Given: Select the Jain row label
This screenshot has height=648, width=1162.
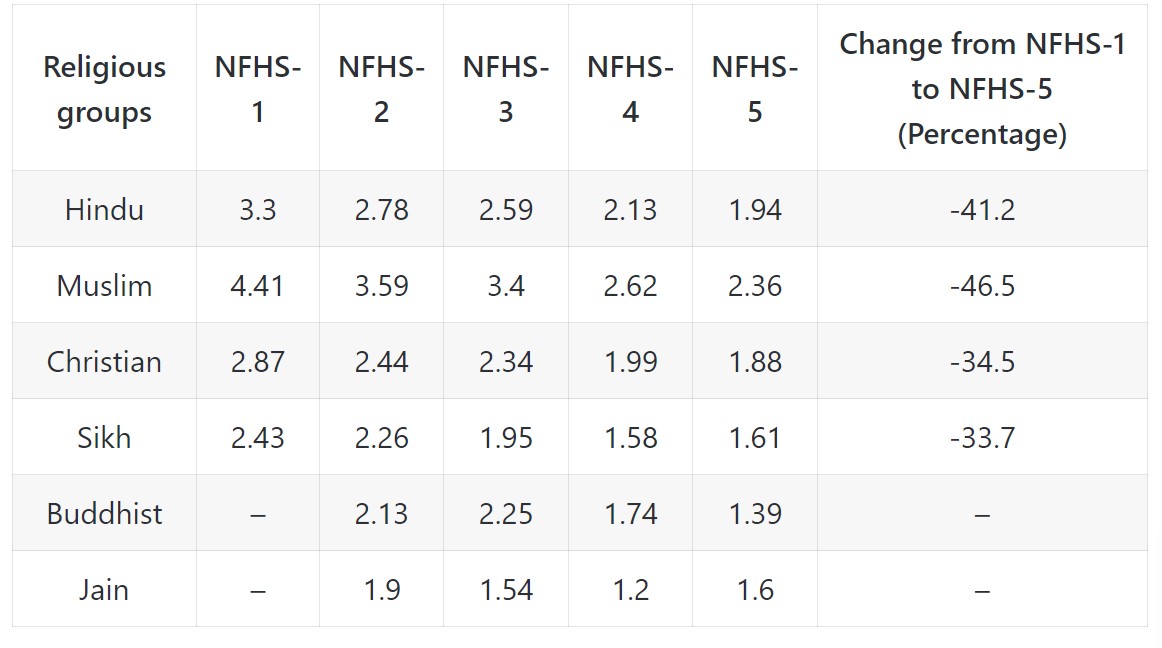Looking at the screenshot, I should point(104,590).
